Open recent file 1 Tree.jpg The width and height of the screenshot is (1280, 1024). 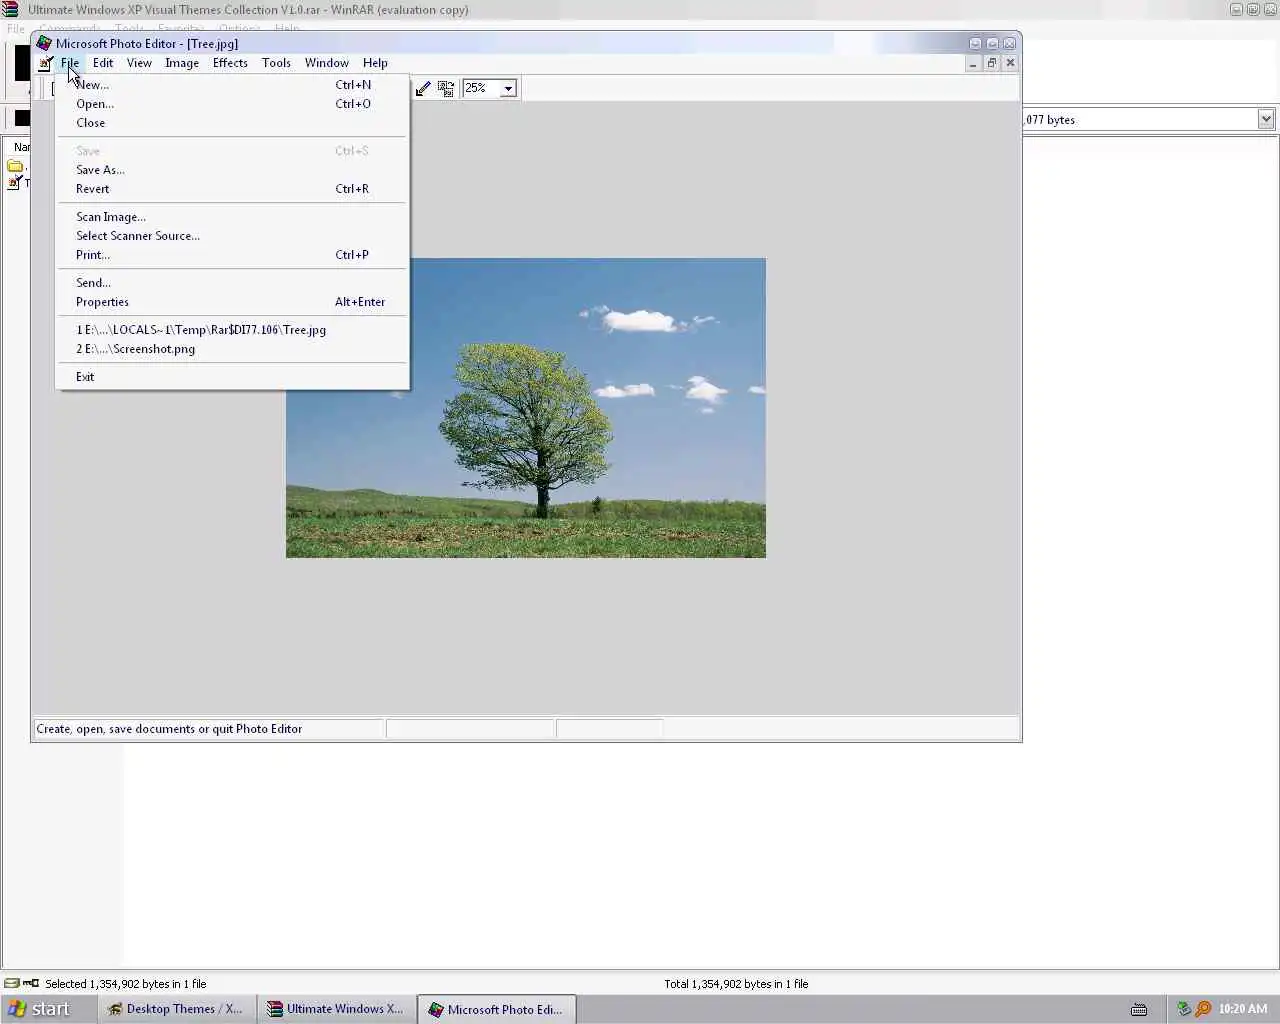[x=232, y=330]
